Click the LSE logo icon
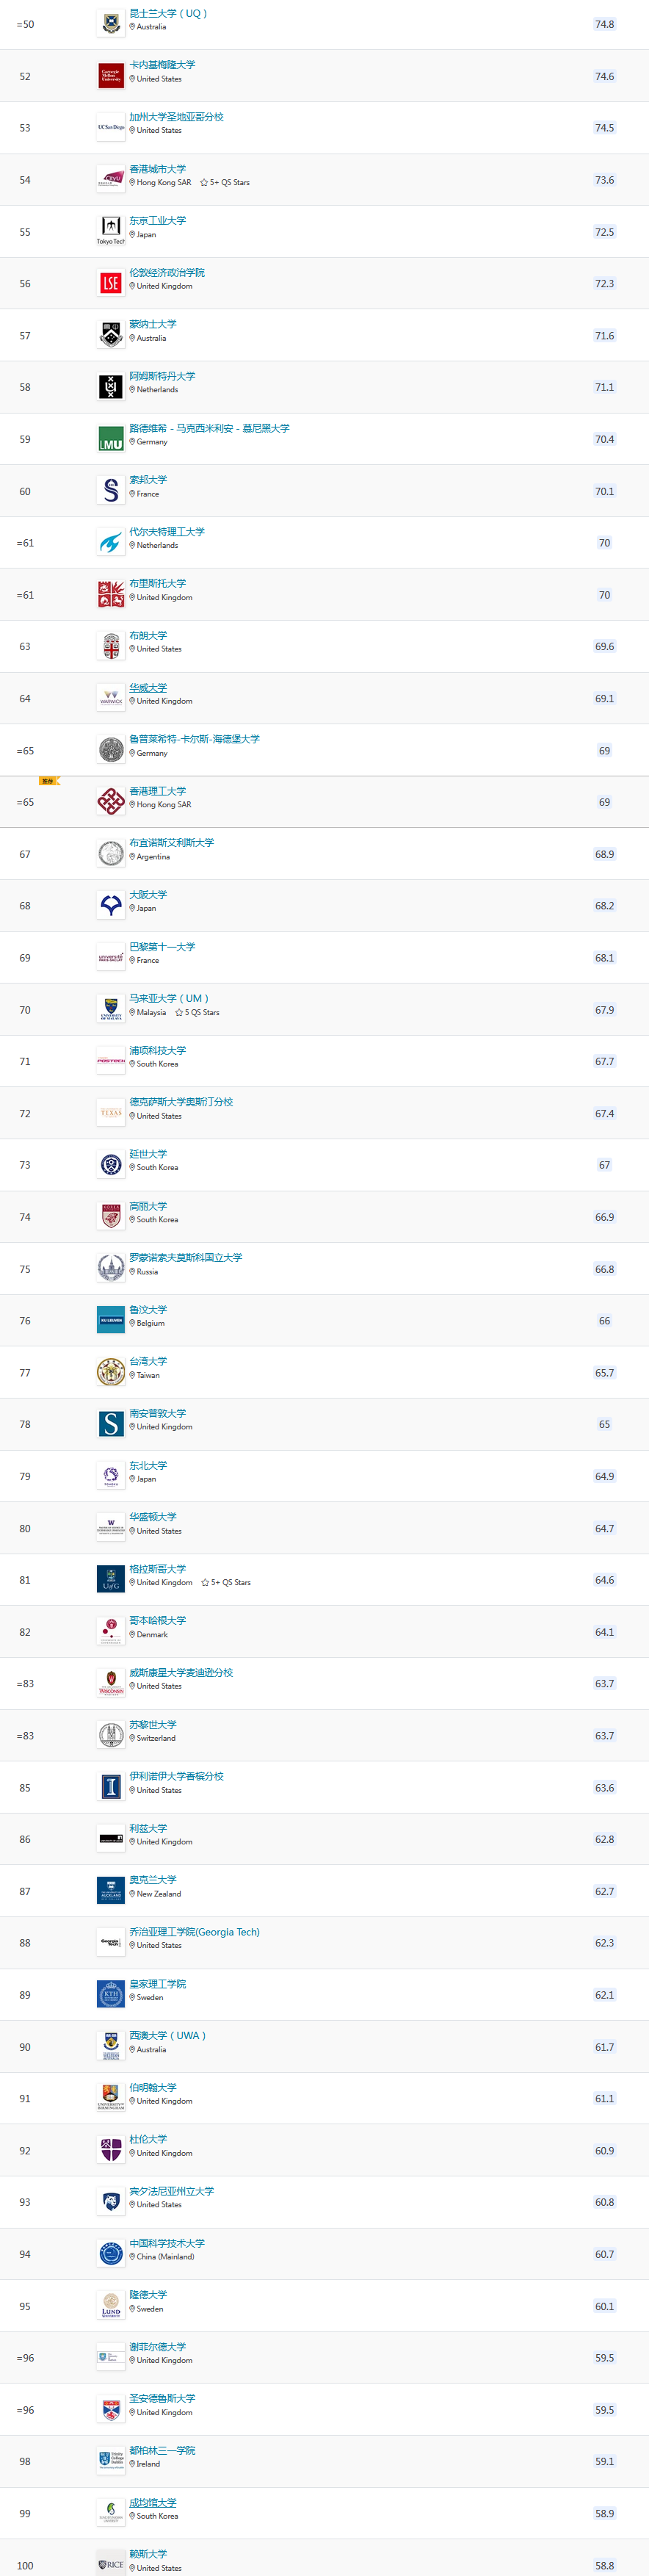The image size is (649, 2576). [x=111, y=284]
